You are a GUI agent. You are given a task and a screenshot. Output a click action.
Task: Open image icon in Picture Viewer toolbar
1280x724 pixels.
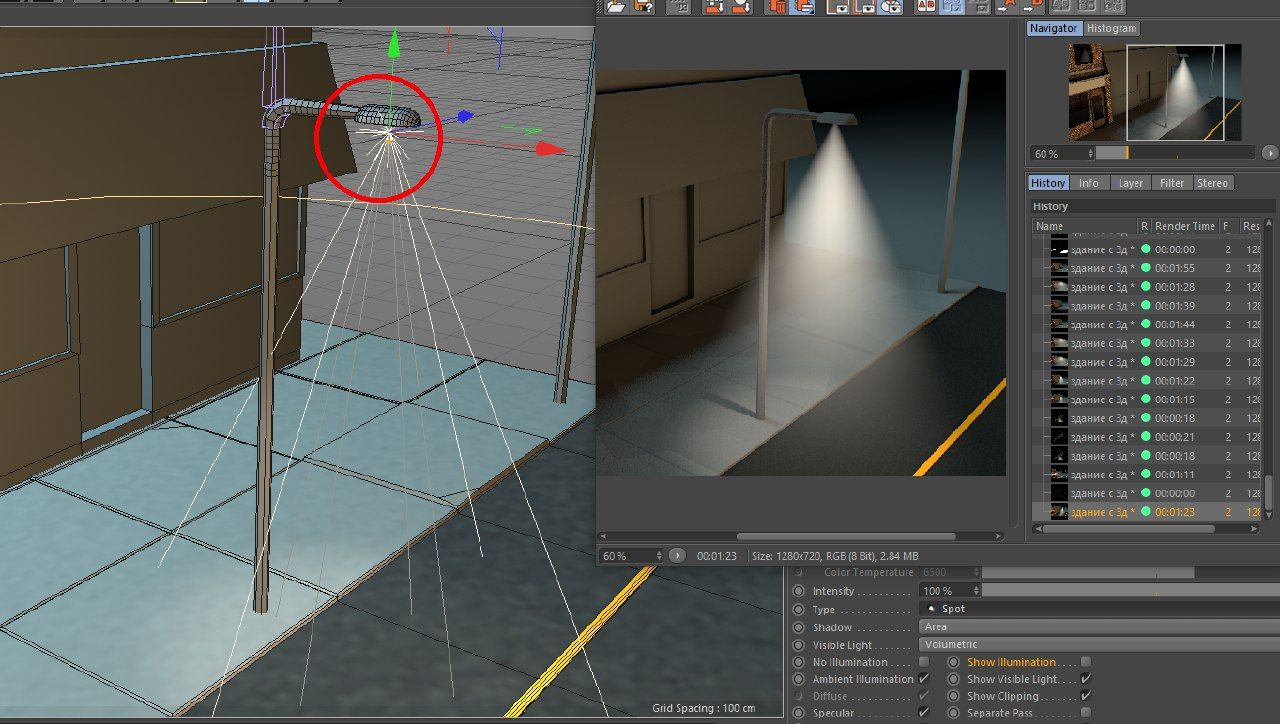[x=615, y=6]
